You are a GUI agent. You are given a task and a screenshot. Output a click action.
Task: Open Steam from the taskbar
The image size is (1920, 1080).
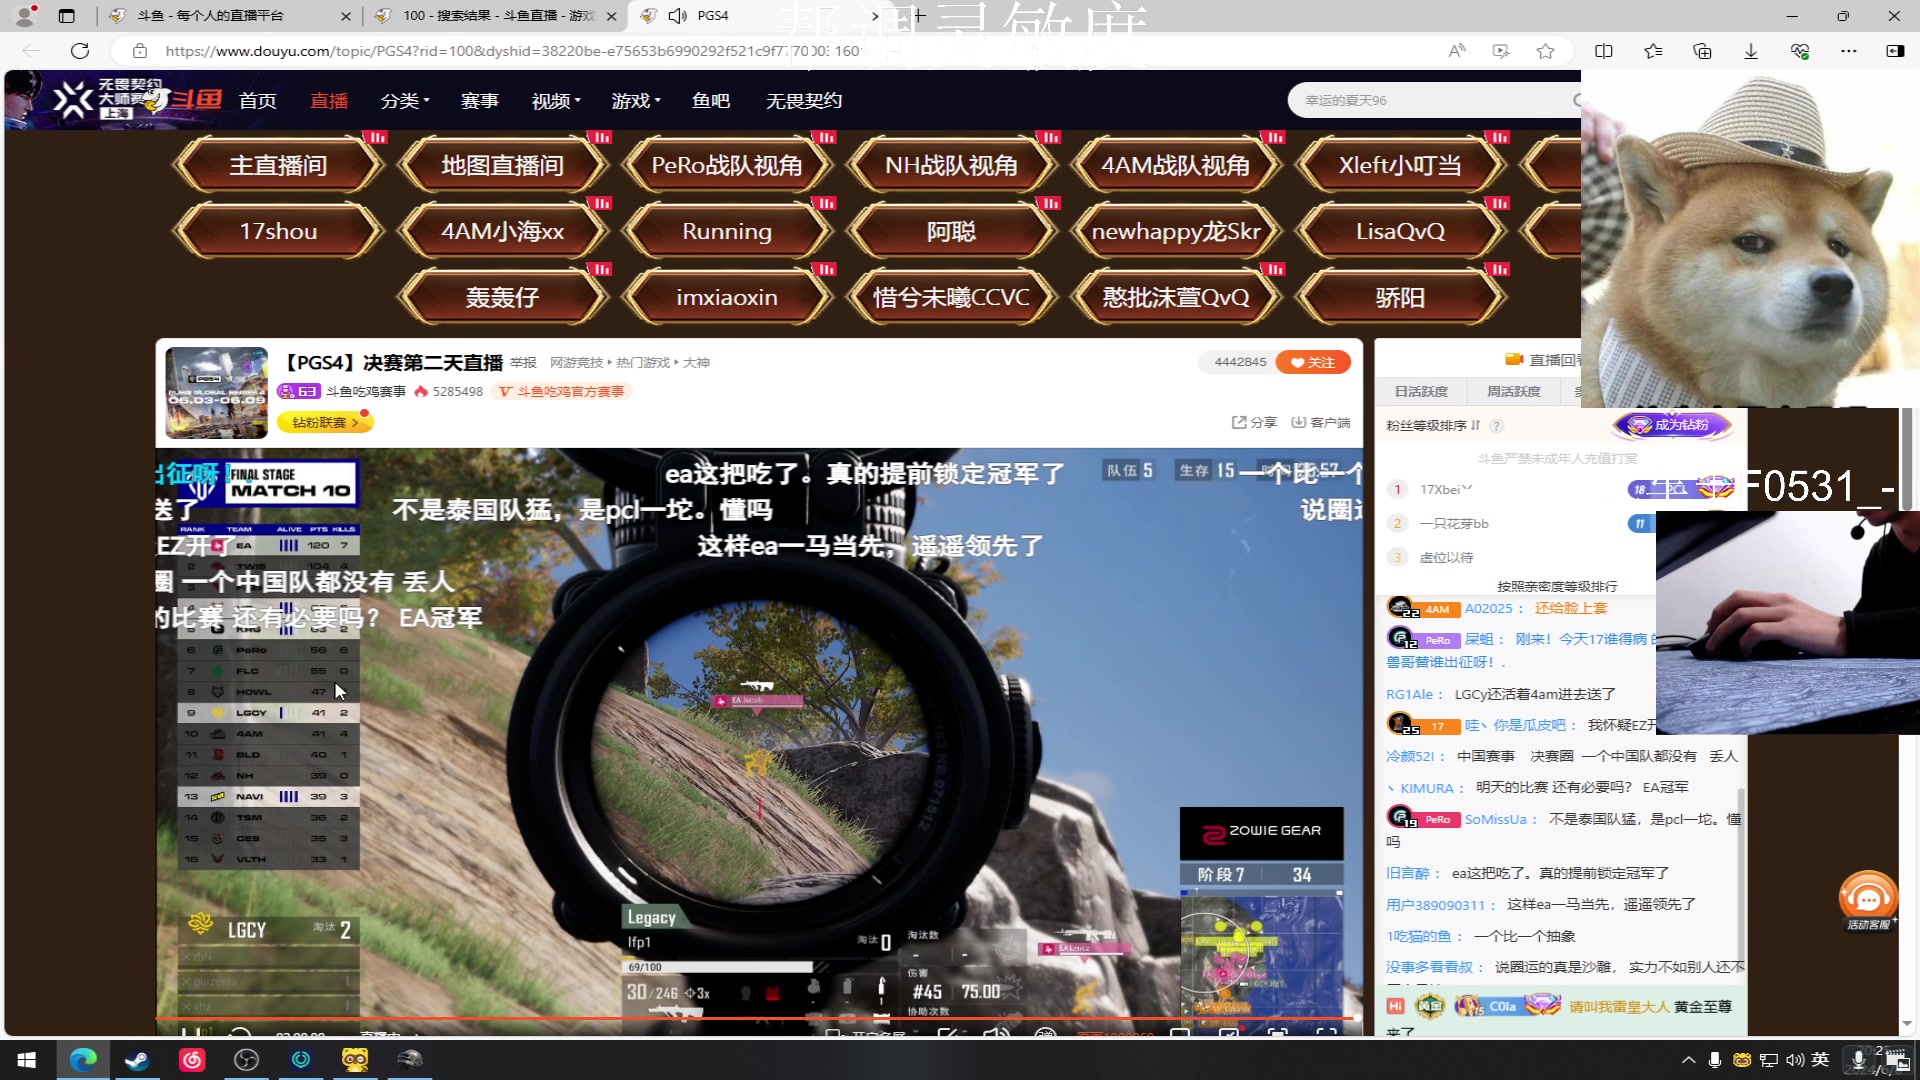pyautogui.click(x=137, y=1059)
